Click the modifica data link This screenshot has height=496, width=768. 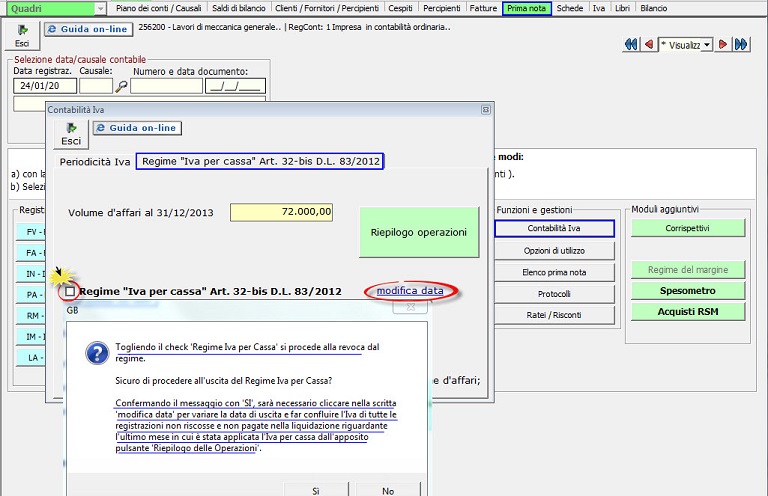point(410,290)
